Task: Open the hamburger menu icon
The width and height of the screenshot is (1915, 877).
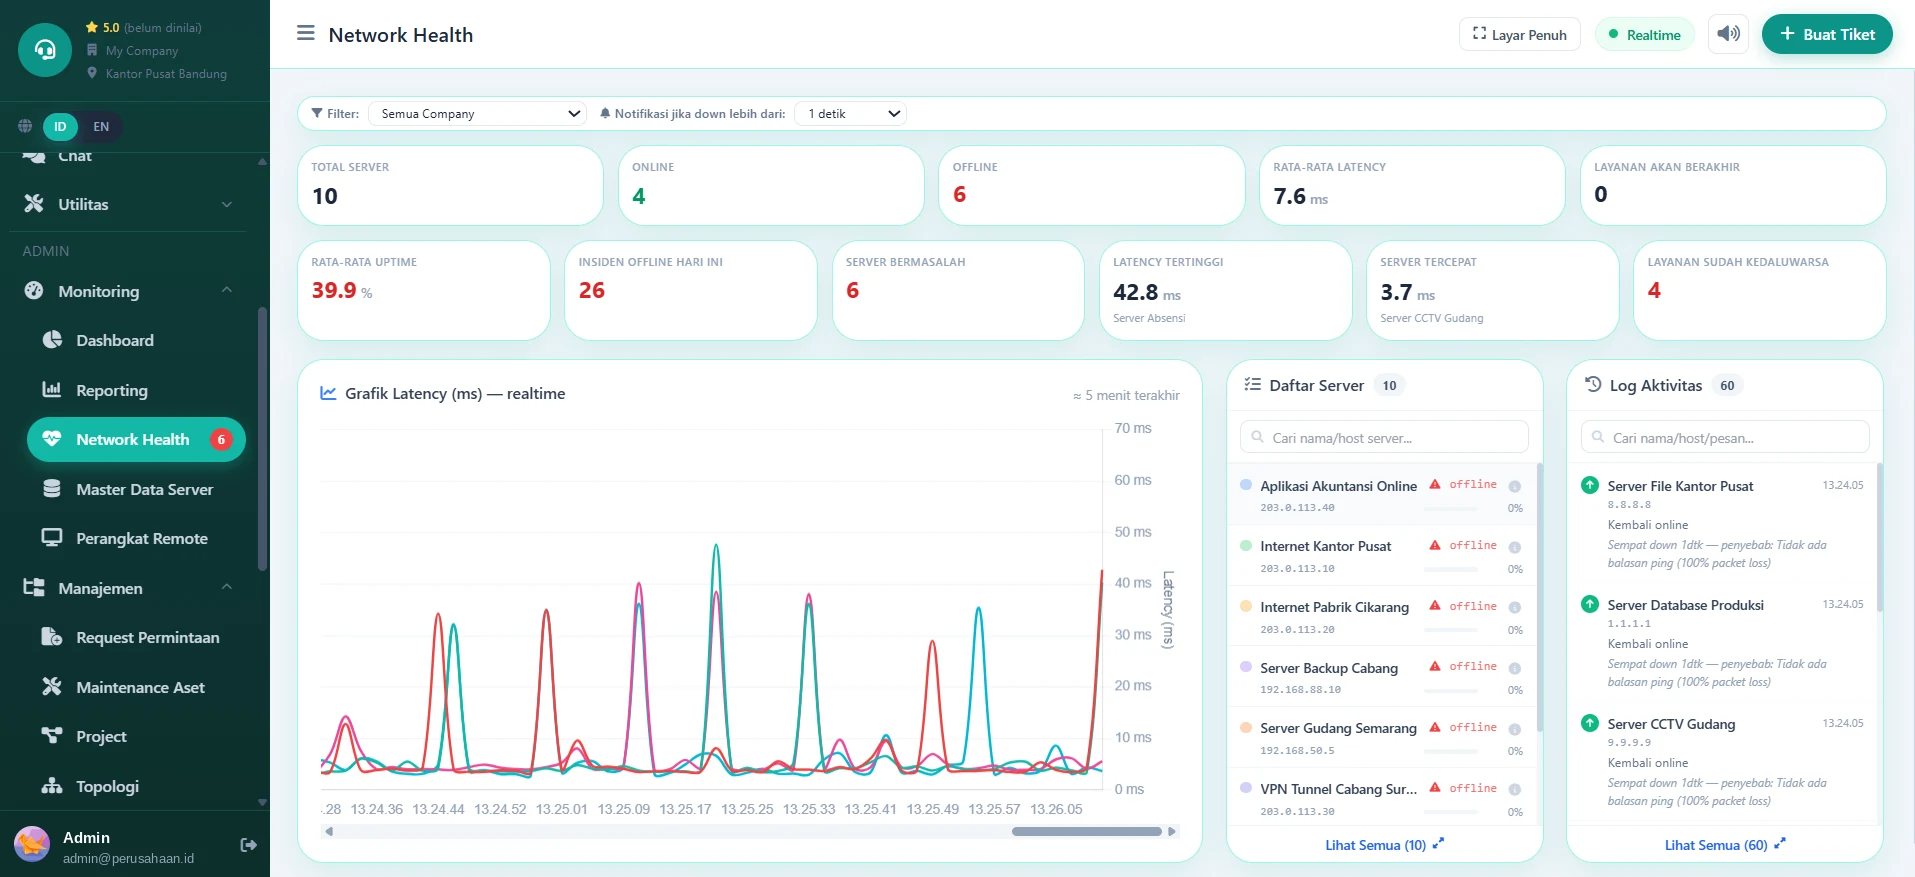Action: pyautogui.click(x=306, y=34)
